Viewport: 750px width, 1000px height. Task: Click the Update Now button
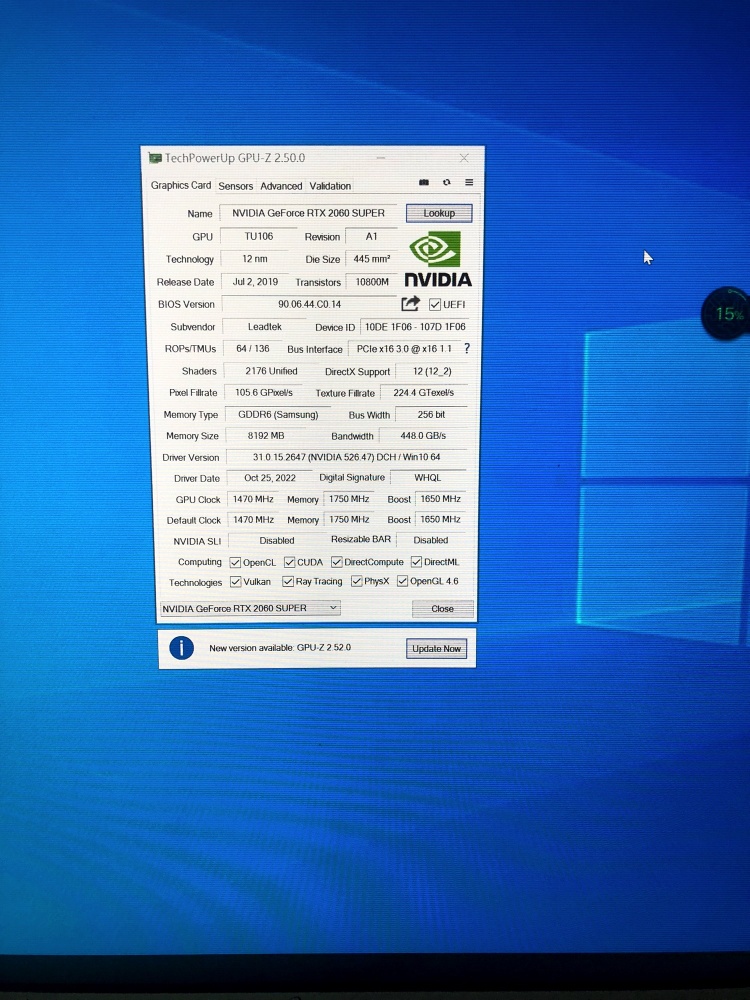437,649
